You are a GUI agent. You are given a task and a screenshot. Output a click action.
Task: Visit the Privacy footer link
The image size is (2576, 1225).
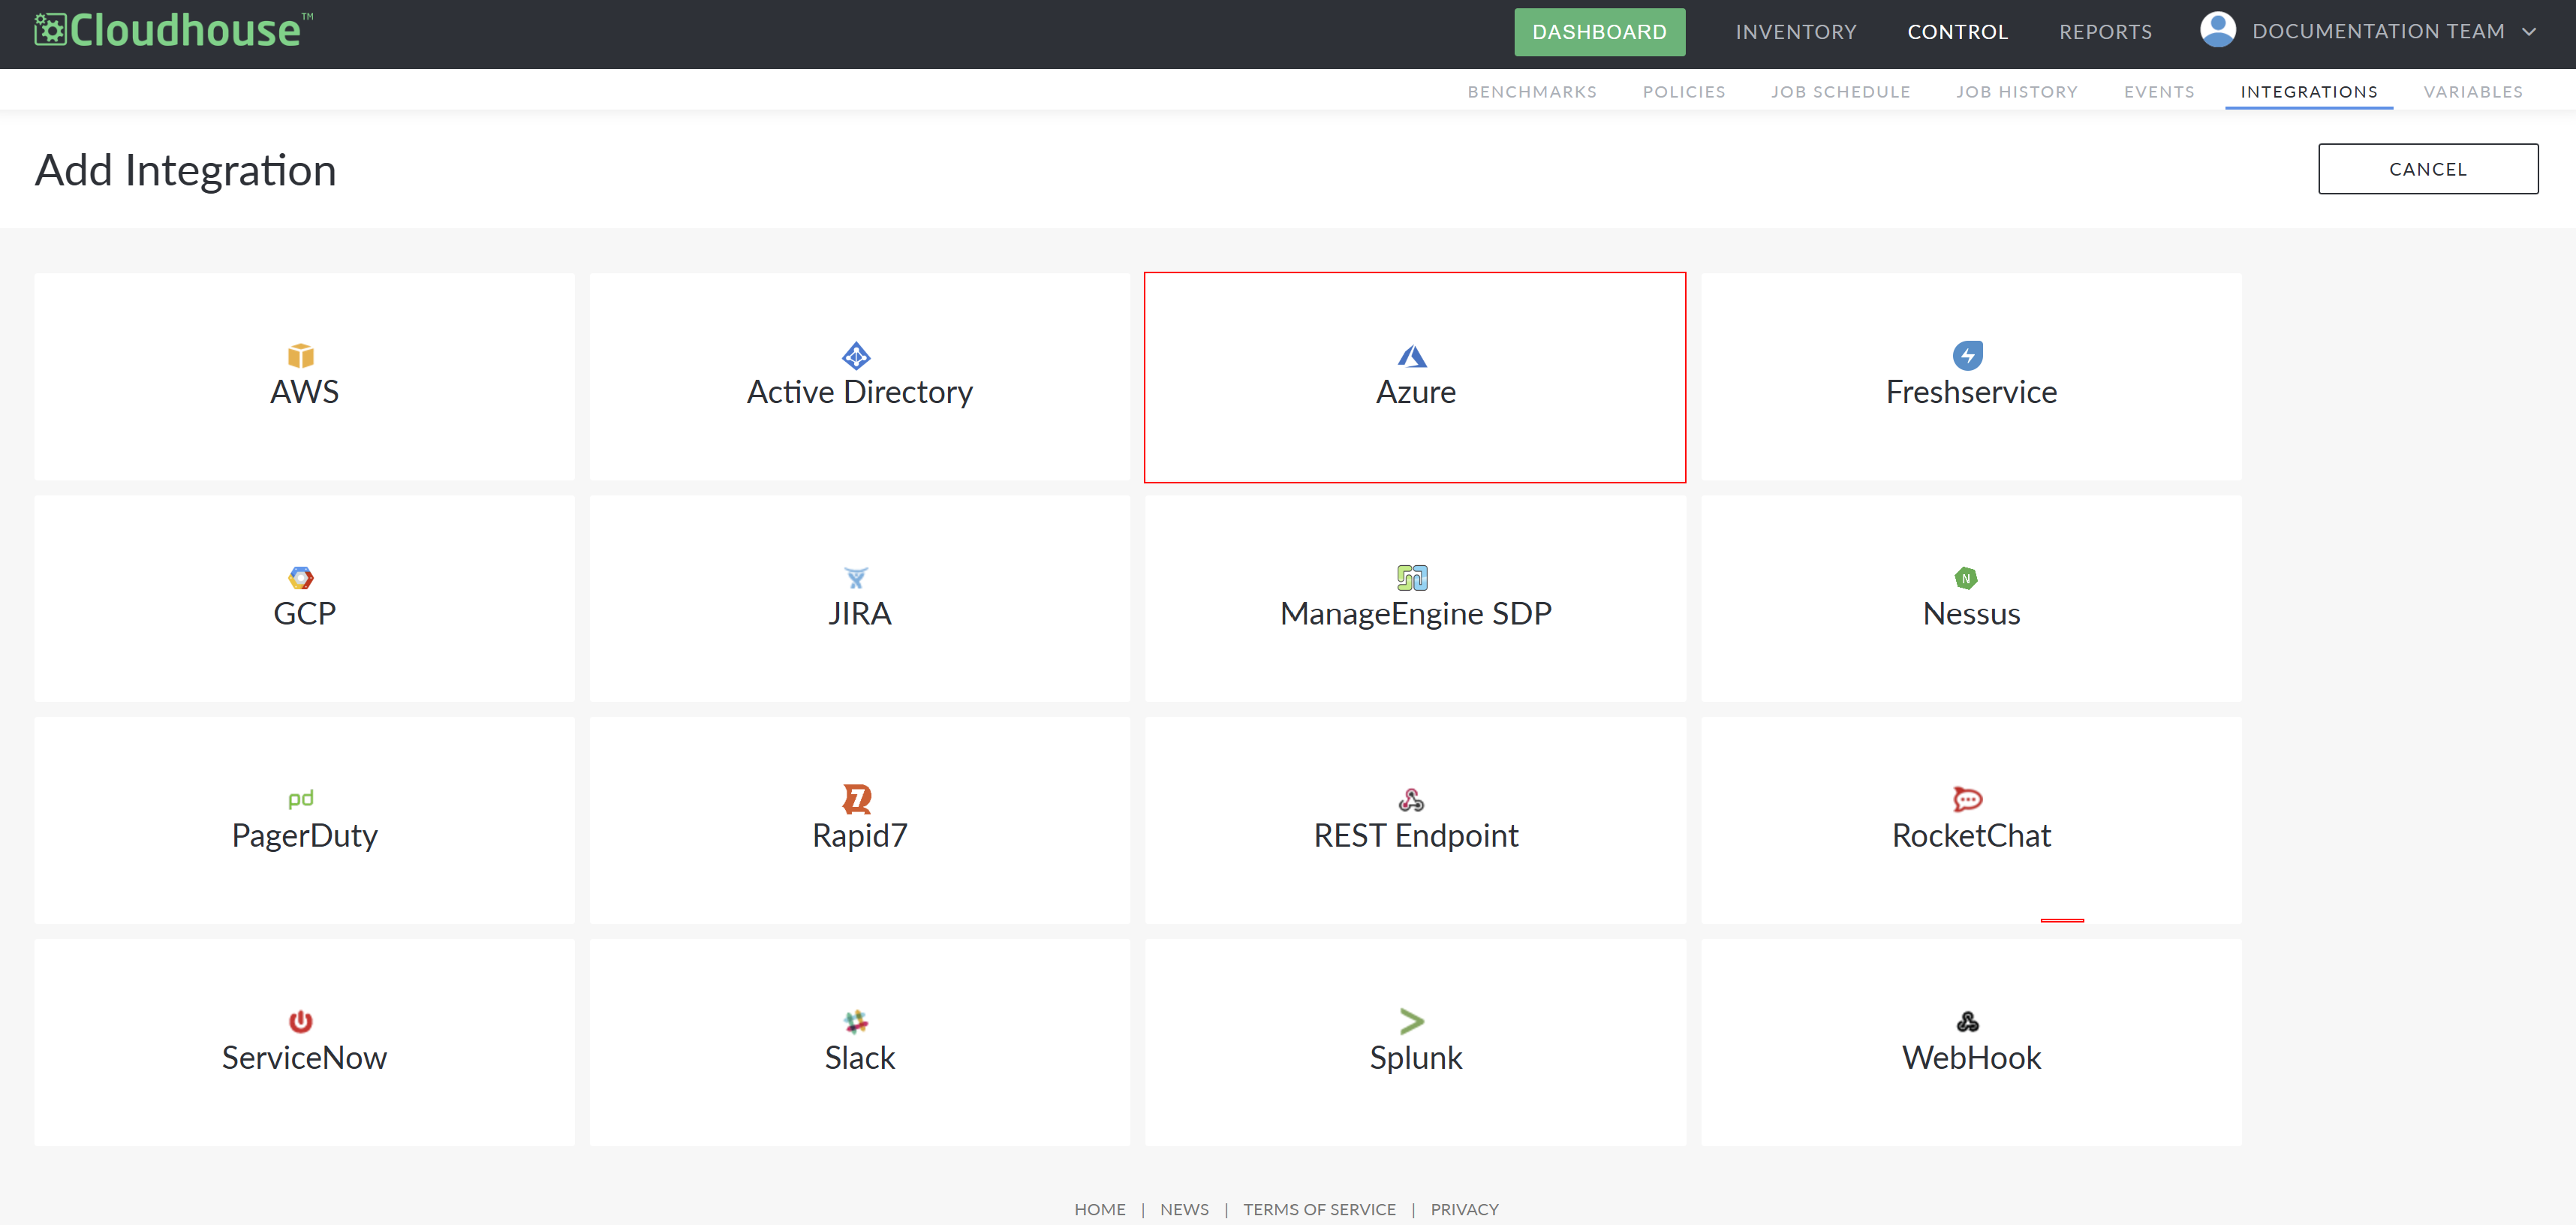1464,1209
